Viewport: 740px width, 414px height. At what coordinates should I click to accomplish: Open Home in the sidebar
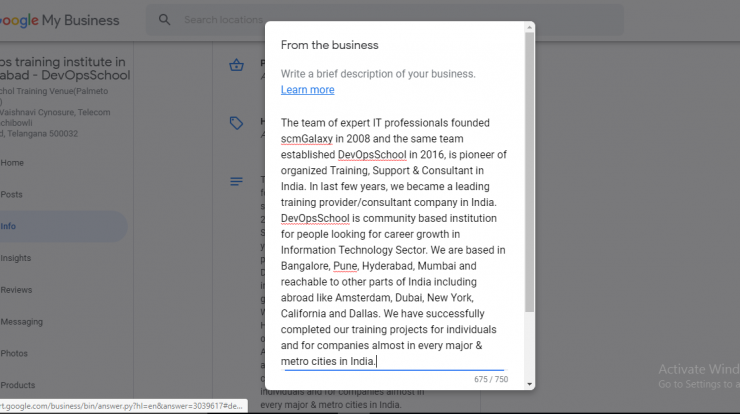tap(12, 163)
